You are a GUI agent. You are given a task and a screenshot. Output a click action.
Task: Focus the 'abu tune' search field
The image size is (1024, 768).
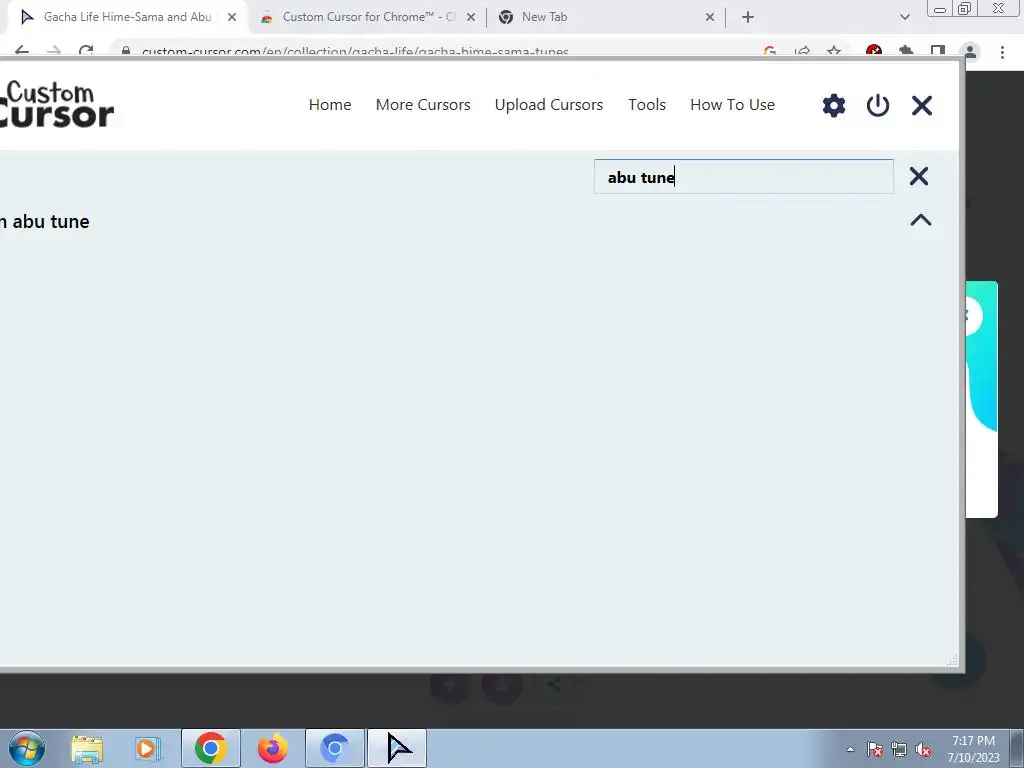743,176
